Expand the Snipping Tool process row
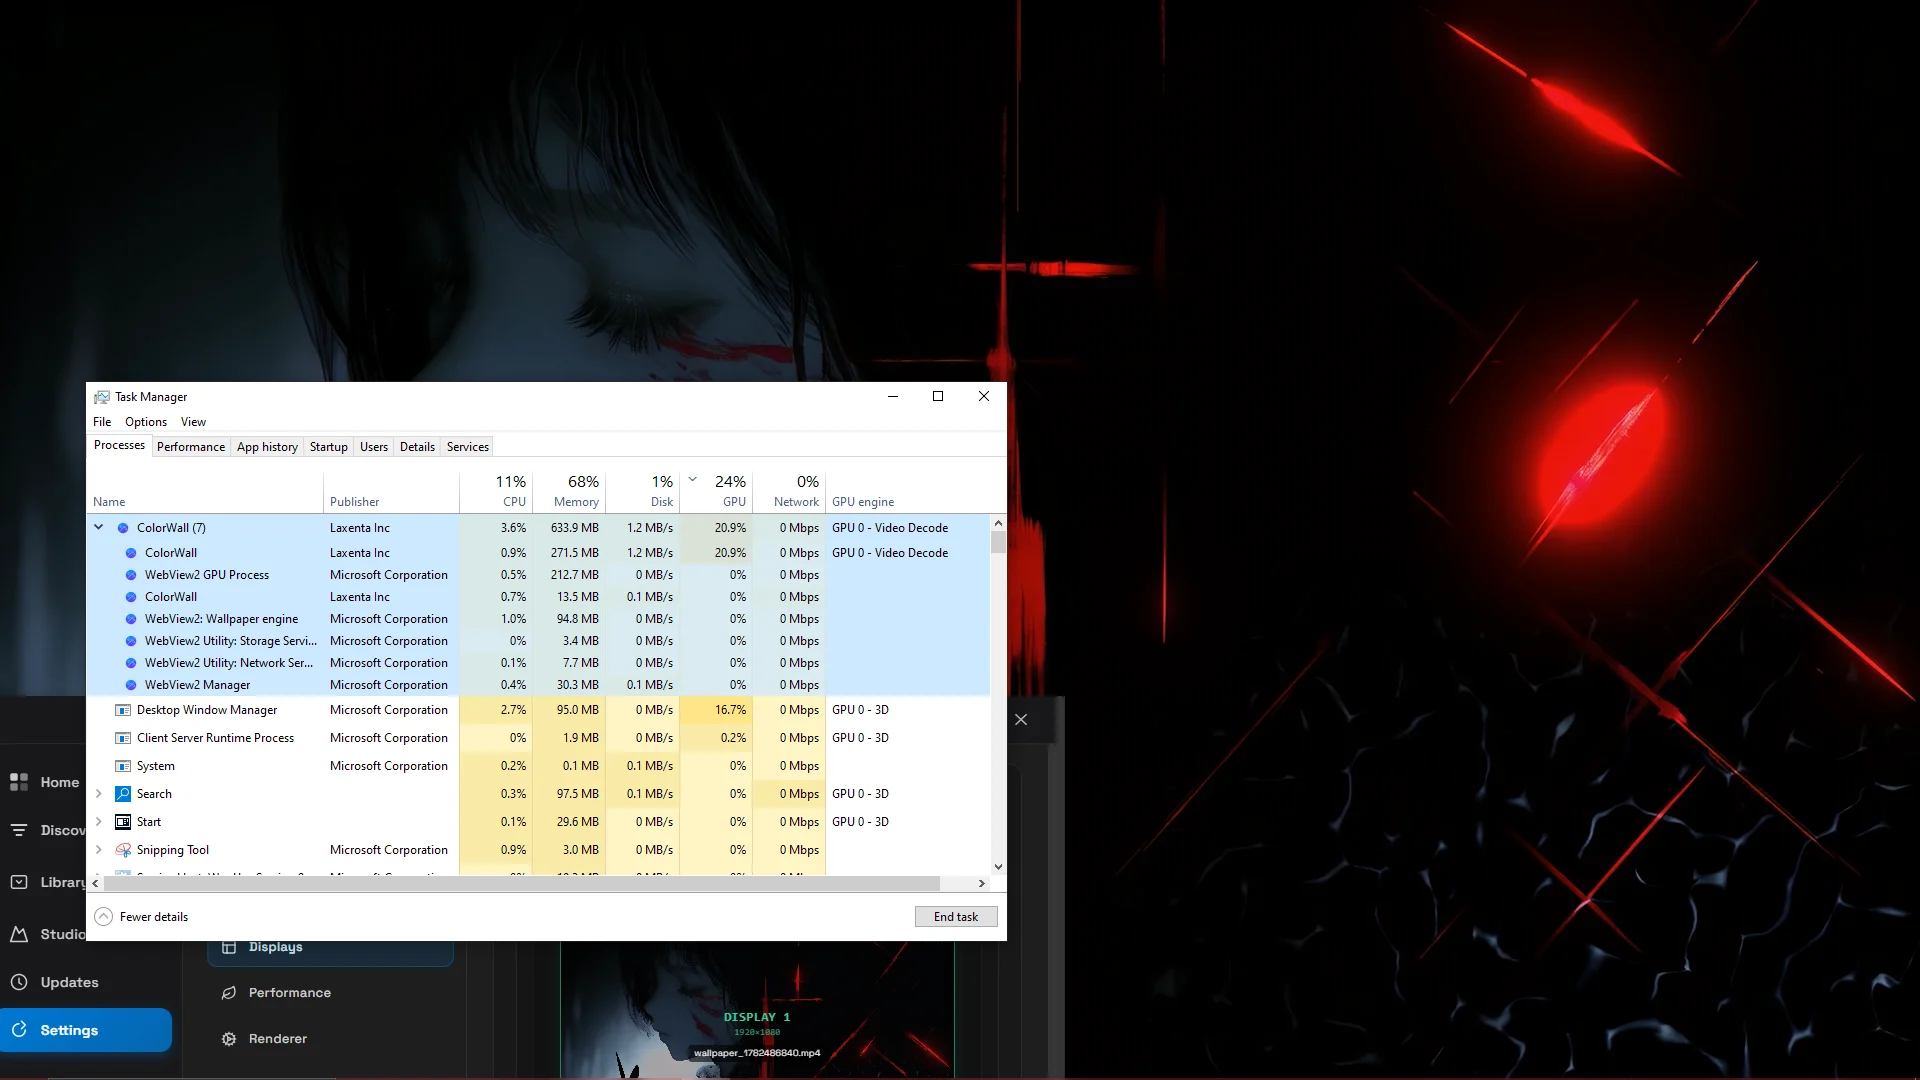The width and height of the screenshot is (1920, 1080). 98,849
